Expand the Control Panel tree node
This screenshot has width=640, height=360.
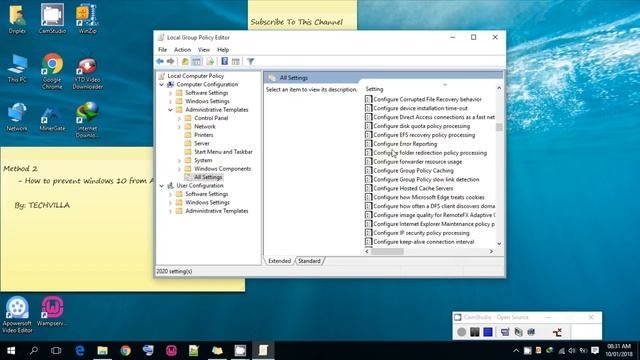coord(179,118)
